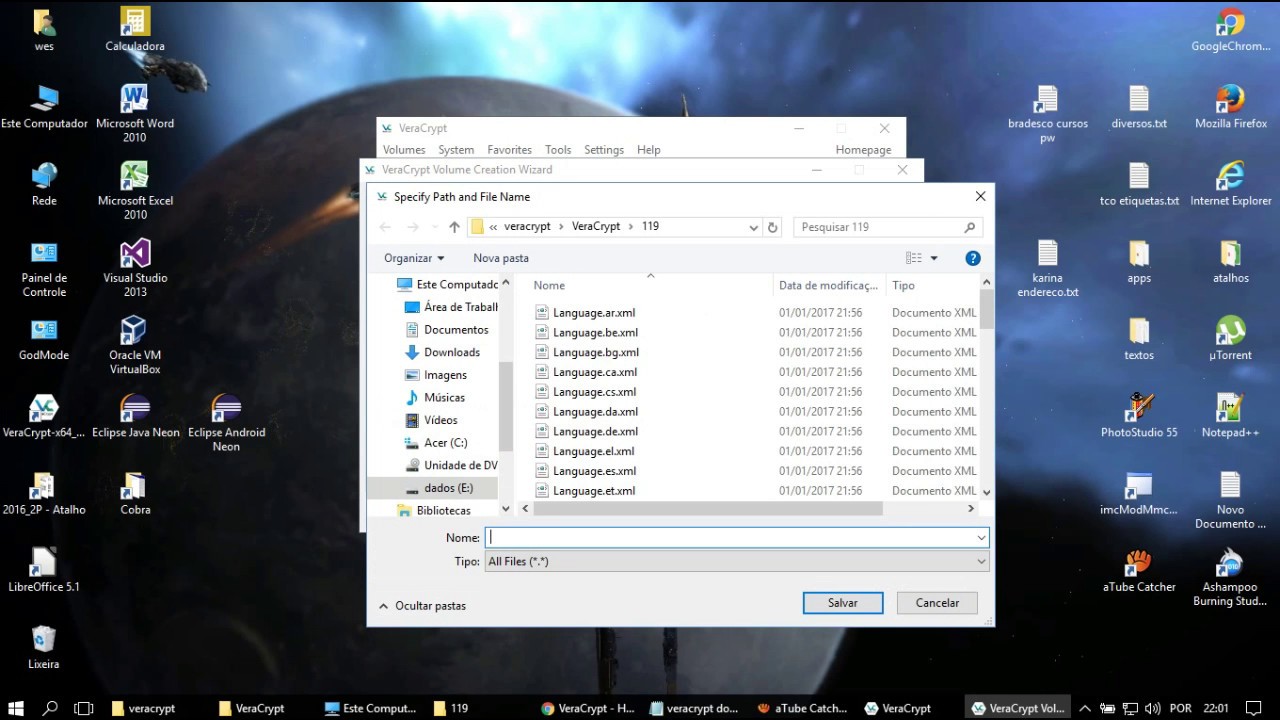The width and height of the screenshot is (1280, 720).
Task: Click Nova pasta in the dialog toolbar
Action: tap(501, 258)
